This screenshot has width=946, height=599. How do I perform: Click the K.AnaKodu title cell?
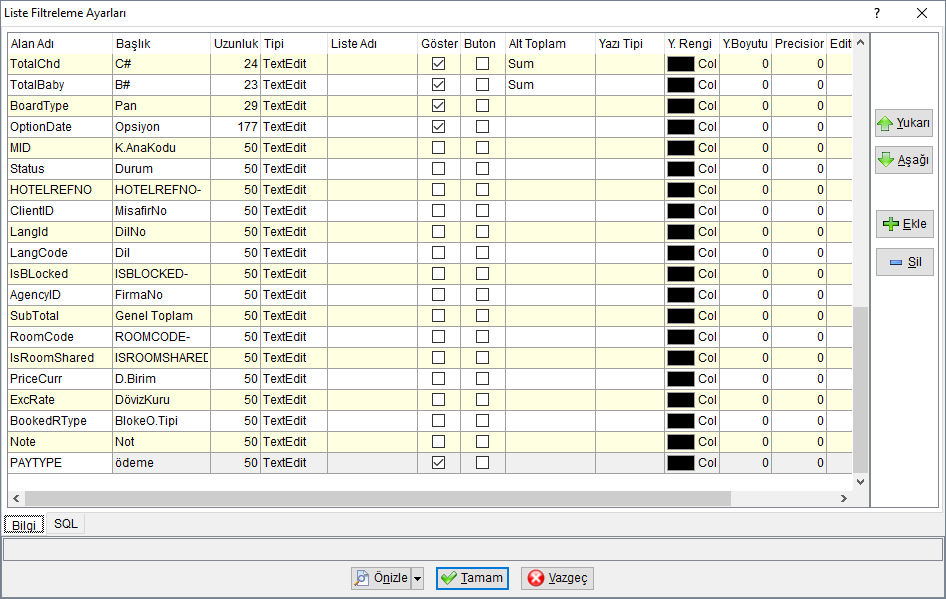tap(161, 148)
